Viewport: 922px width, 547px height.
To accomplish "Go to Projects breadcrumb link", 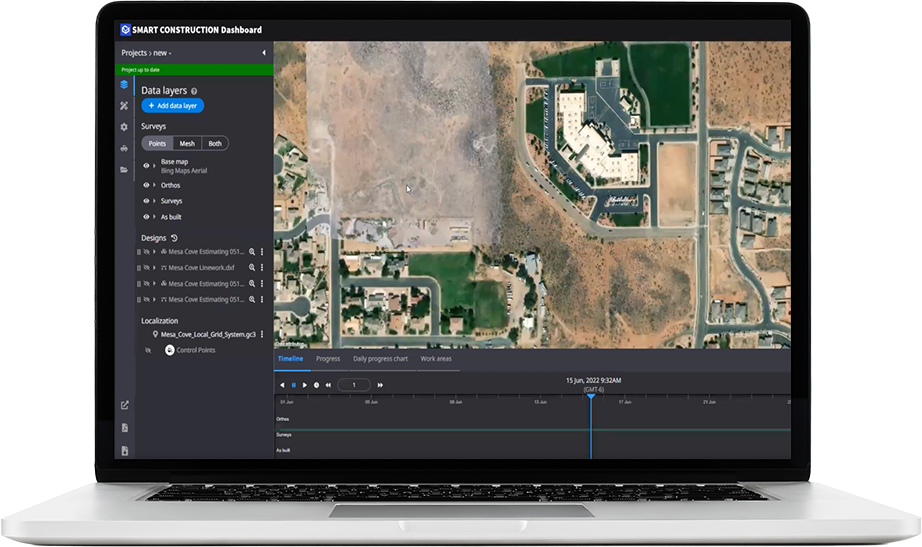I will pos(134,53).
